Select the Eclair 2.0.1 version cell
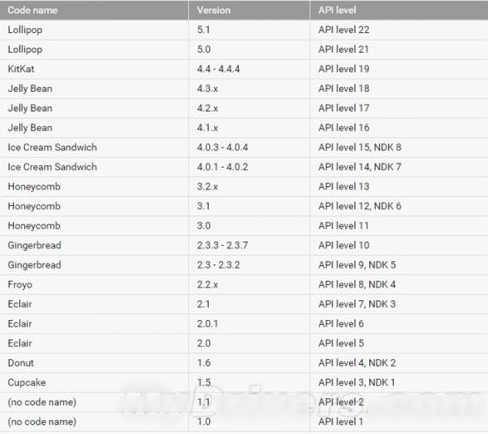Viewport: 488px width, 434px height. tap(249, 324)
